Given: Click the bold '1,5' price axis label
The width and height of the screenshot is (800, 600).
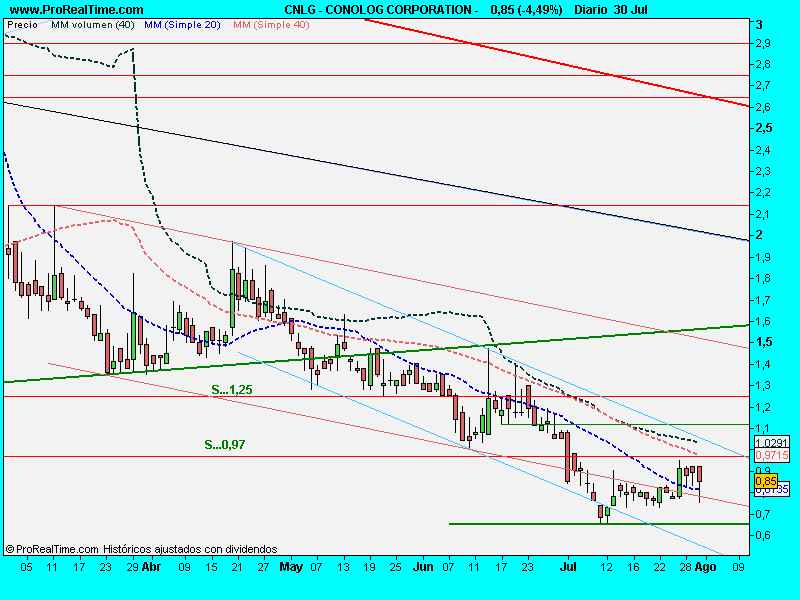Looking at the screenshot, I should 764,342.
